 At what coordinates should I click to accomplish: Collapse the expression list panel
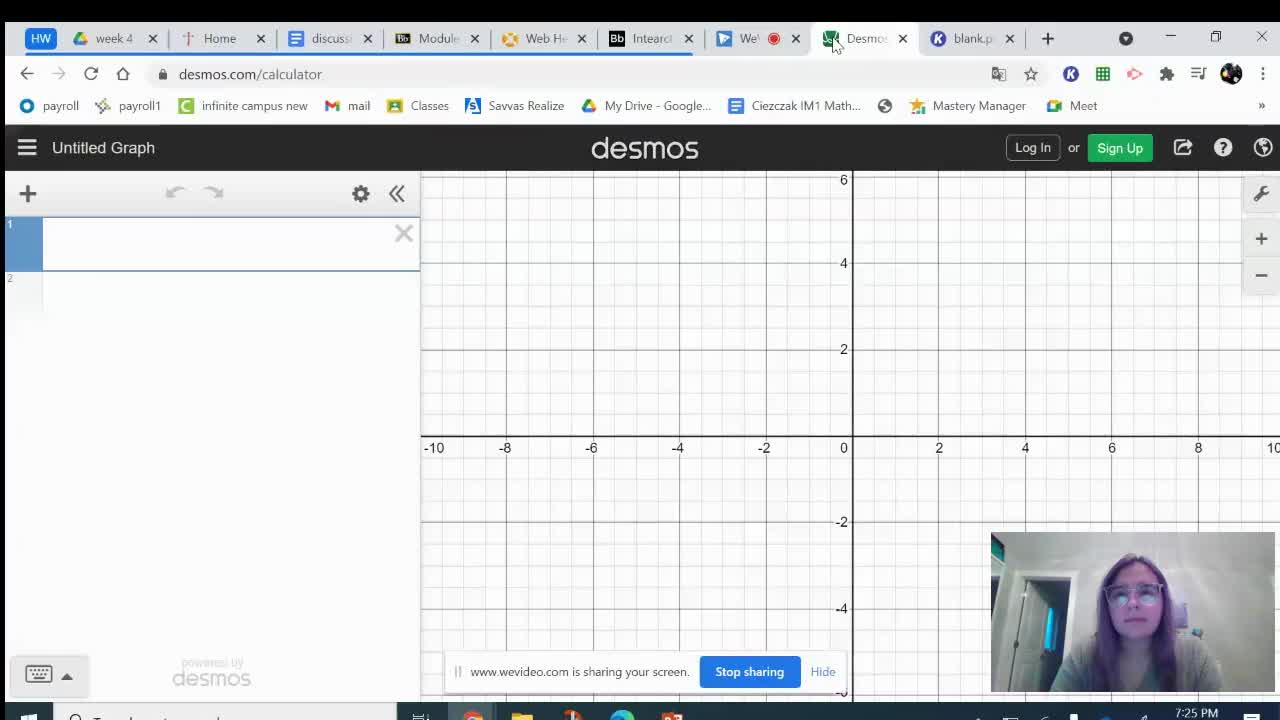point(397,194)
